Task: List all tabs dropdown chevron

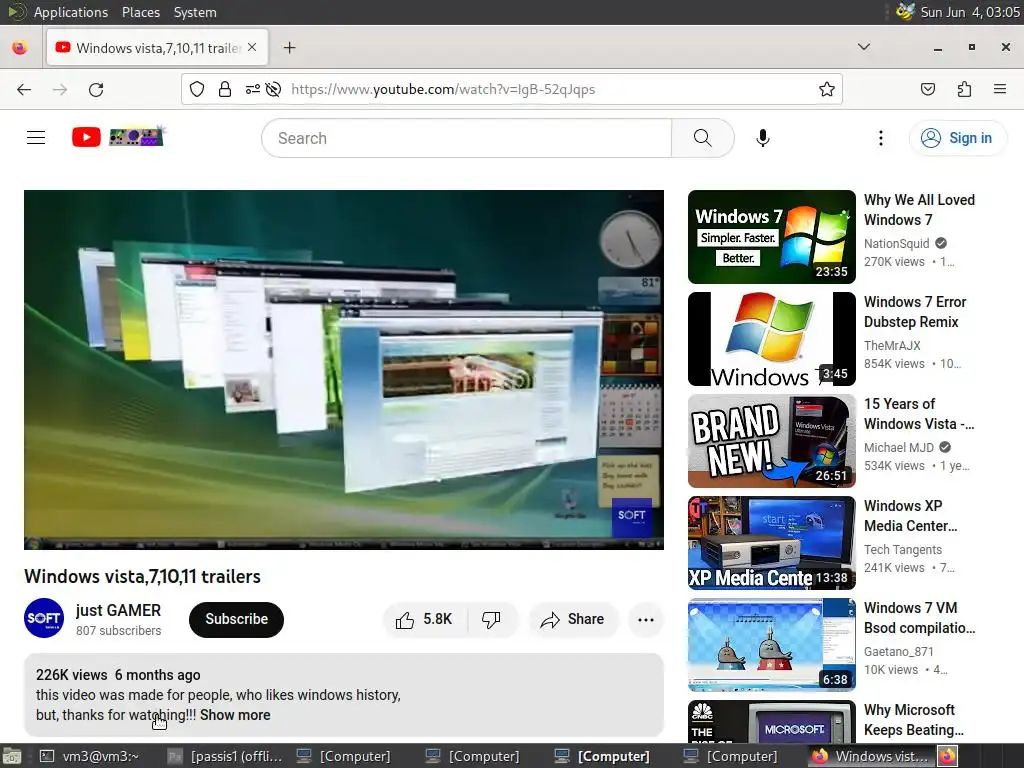Action: [864, 47]
